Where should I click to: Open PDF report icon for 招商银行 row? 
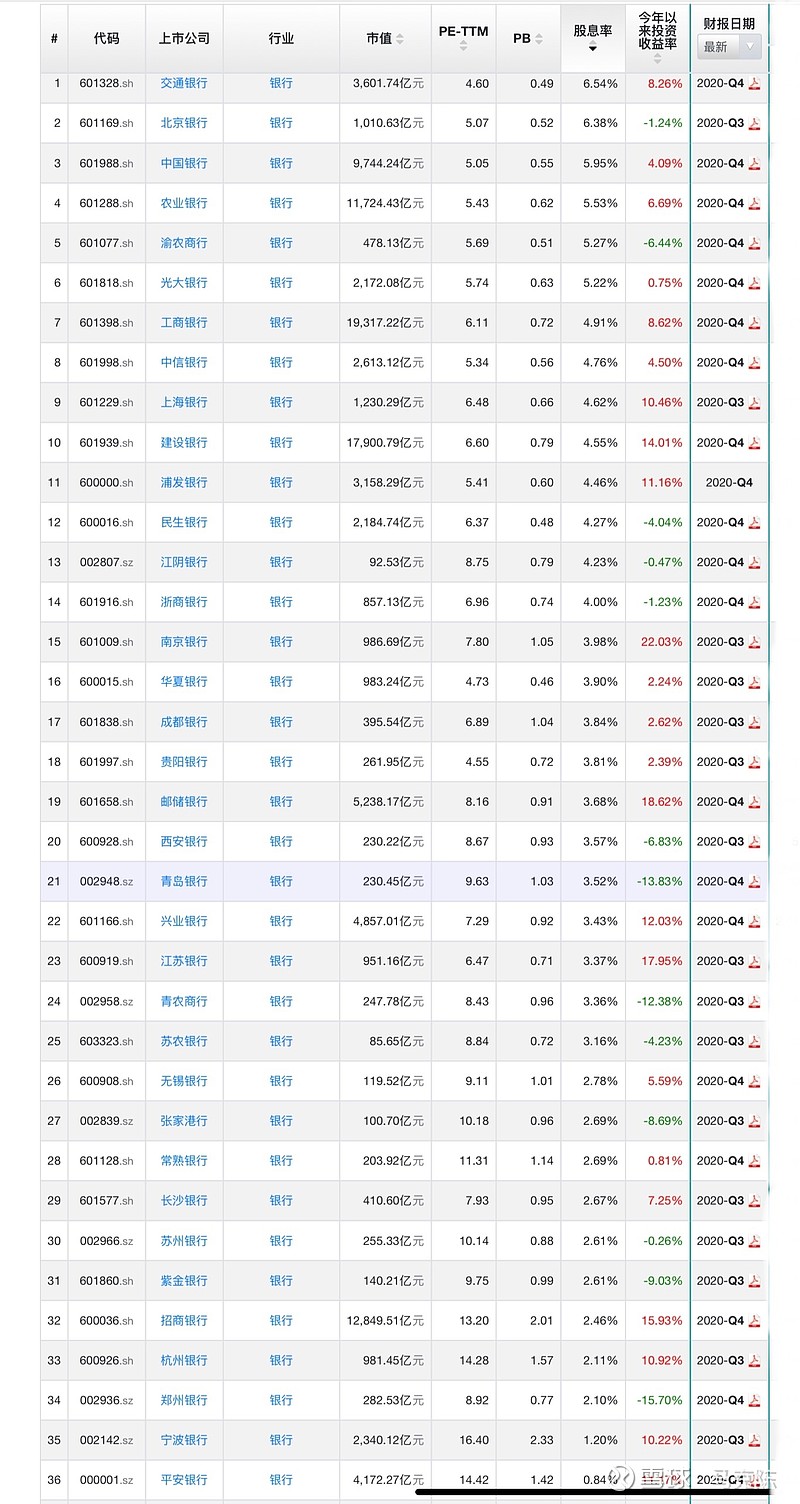click(755, 1321)
